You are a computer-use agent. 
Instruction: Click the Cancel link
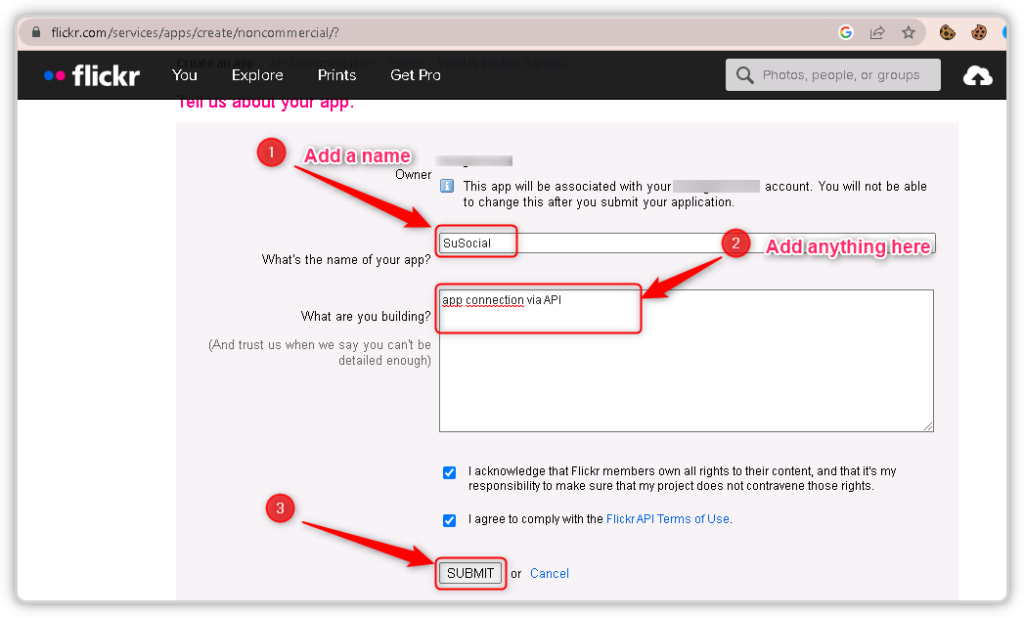coord(549,573)
